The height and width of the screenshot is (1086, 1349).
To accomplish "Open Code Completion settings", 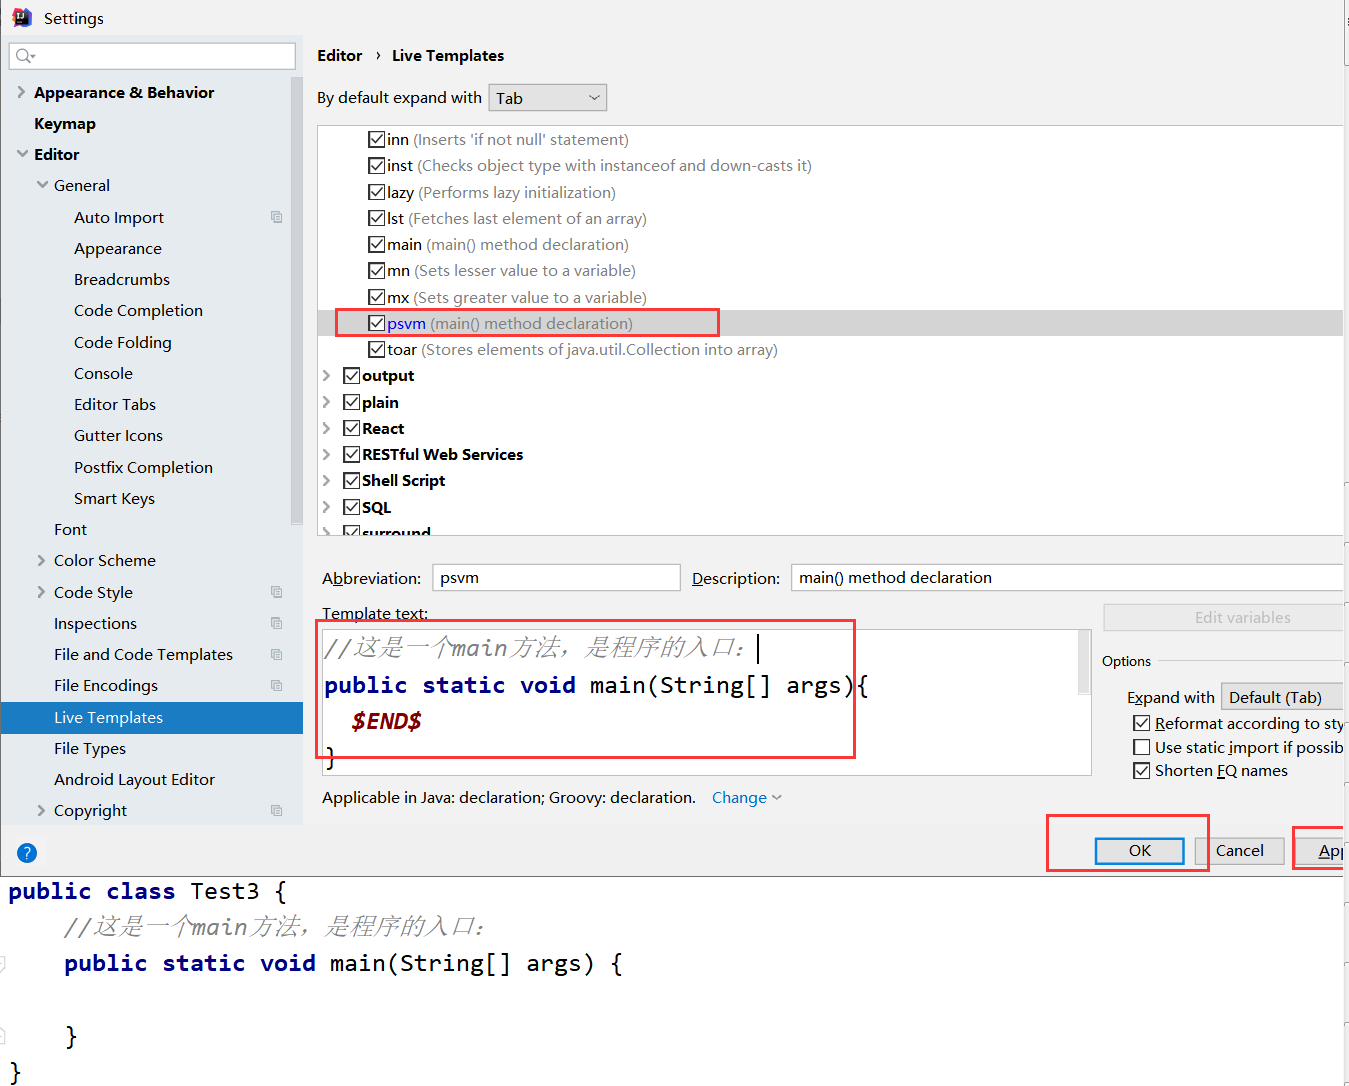I will [138, 310].
